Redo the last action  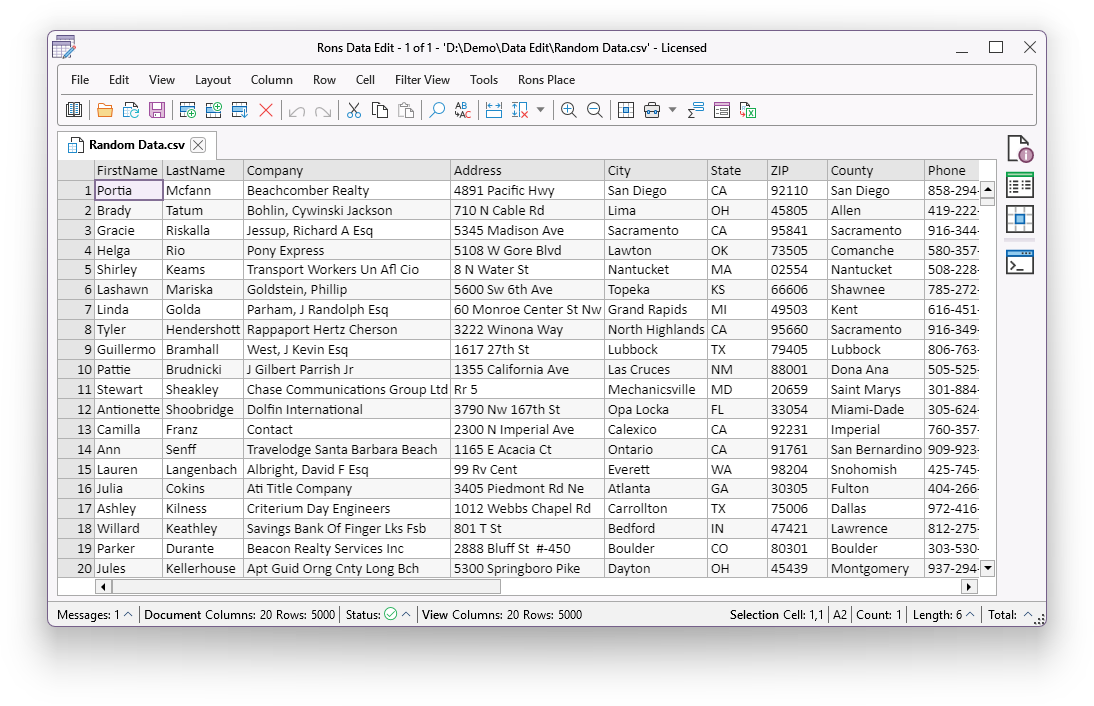click(322, 110)
